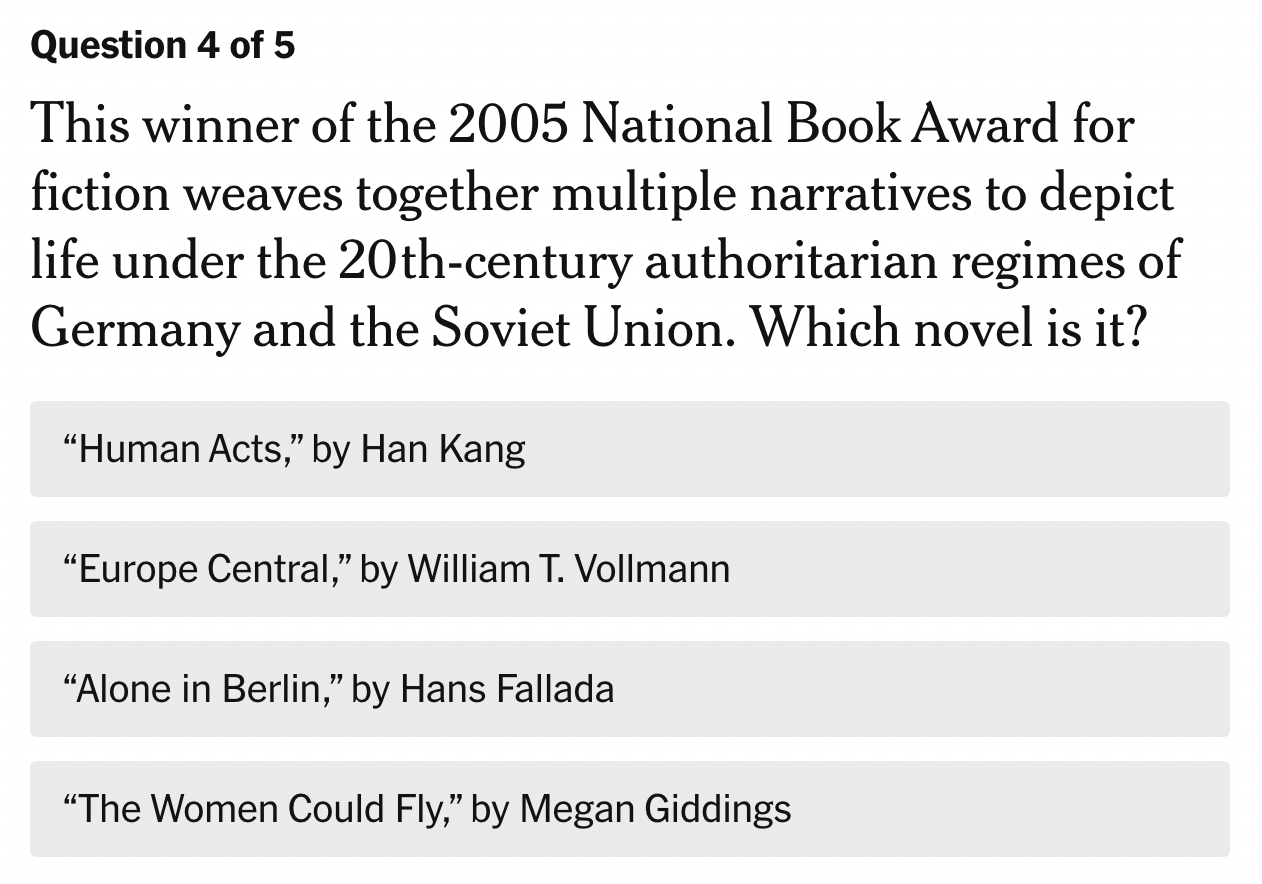
Task: Click author name Han Kang
Action: coord(442,450)
